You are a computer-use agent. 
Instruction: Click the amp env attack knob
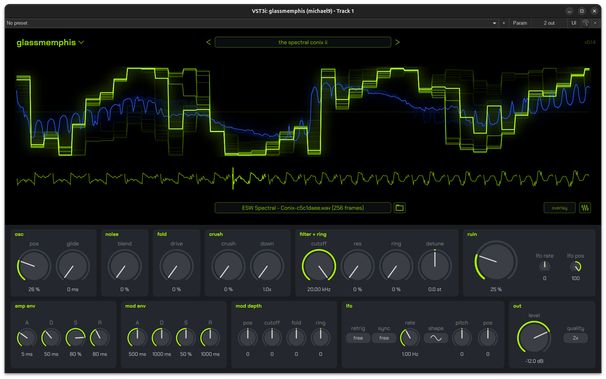(x=27, y=338)
